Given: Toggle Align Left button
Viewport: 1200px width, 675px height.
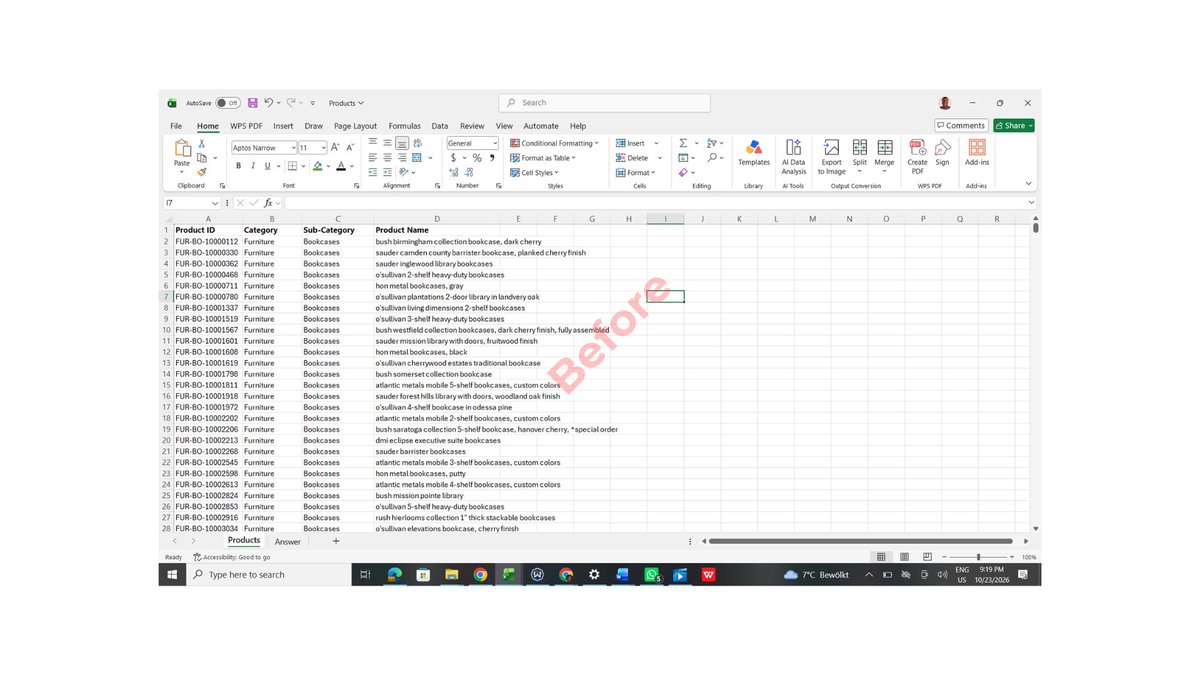Looking at the screenshot, I should (x=372, y=158).
